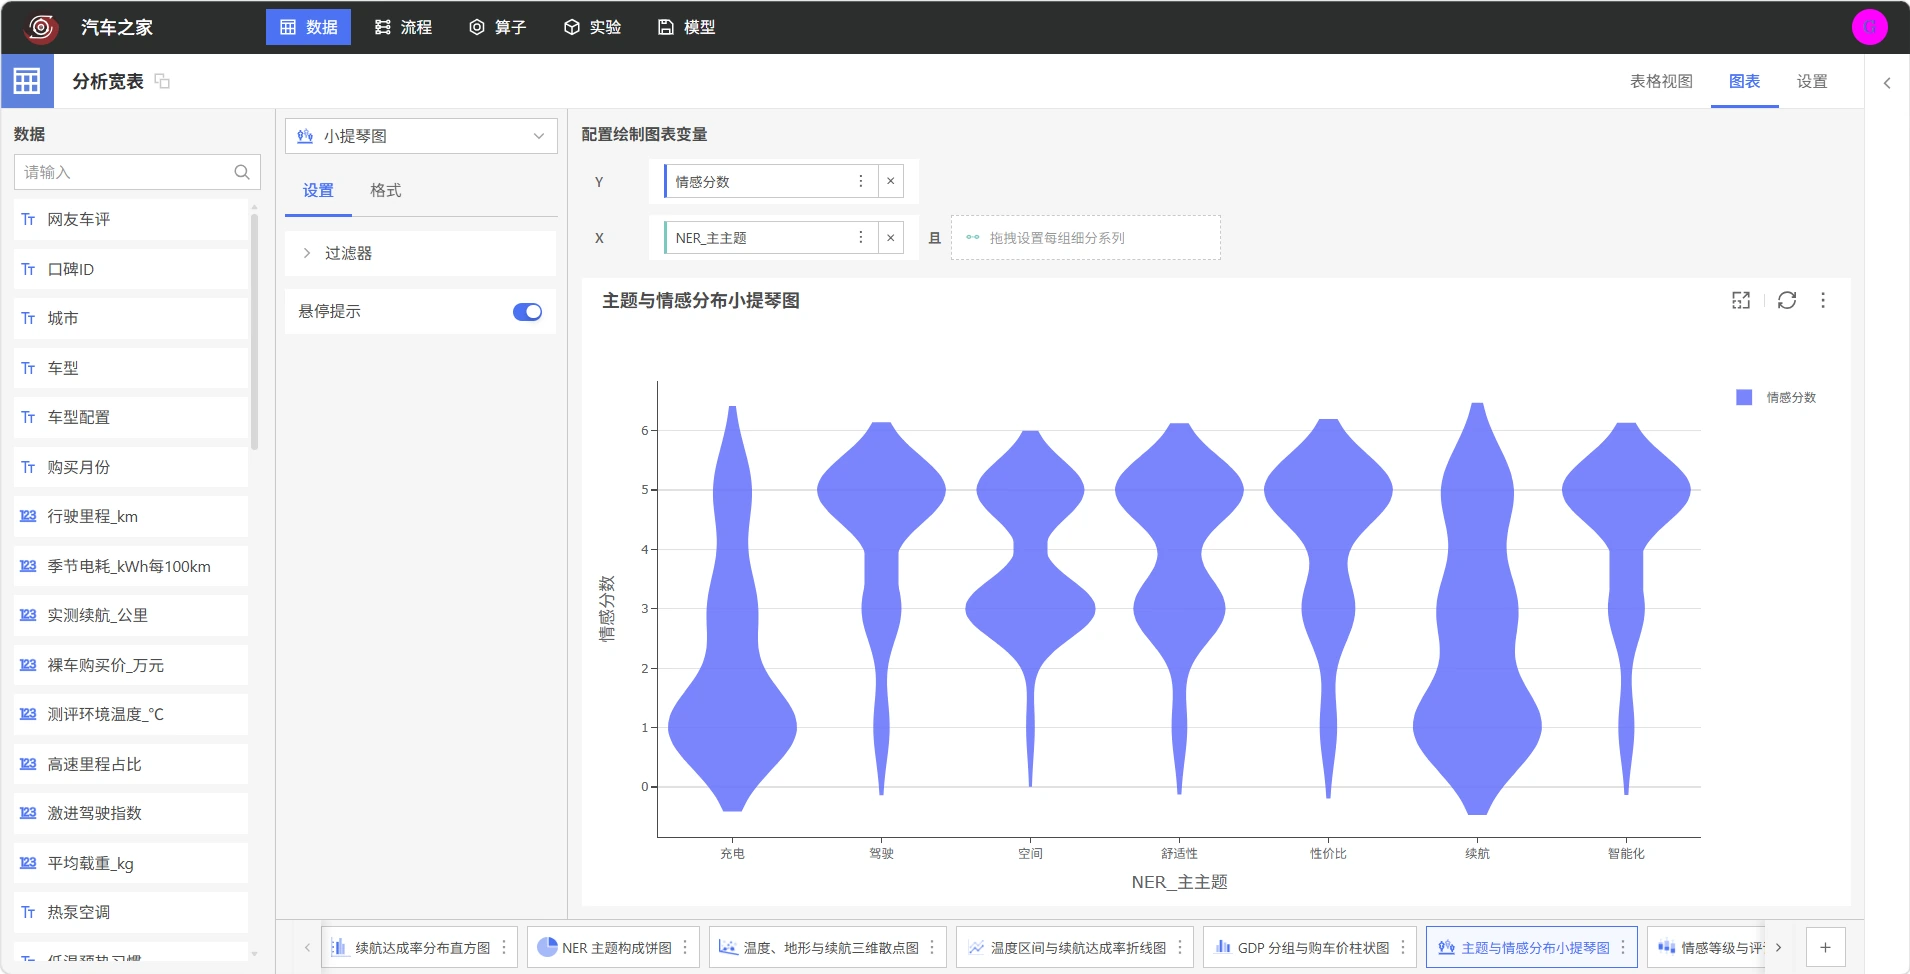Remove NER_主主题 from X axis
The height and width of the screenshot is (974, 1910).
tap(890, 237)
